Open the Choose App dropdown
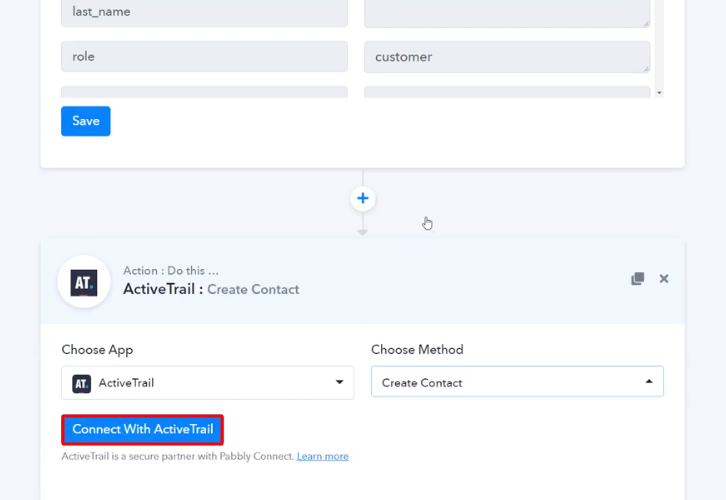 (x=207, y=383)
